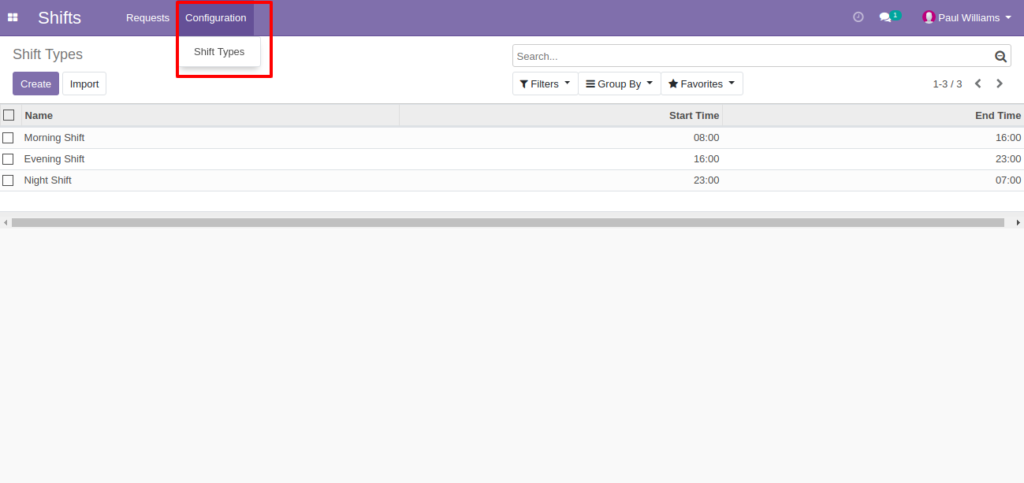Tick the Morning Shift checkbox

(x=8, y=138)
